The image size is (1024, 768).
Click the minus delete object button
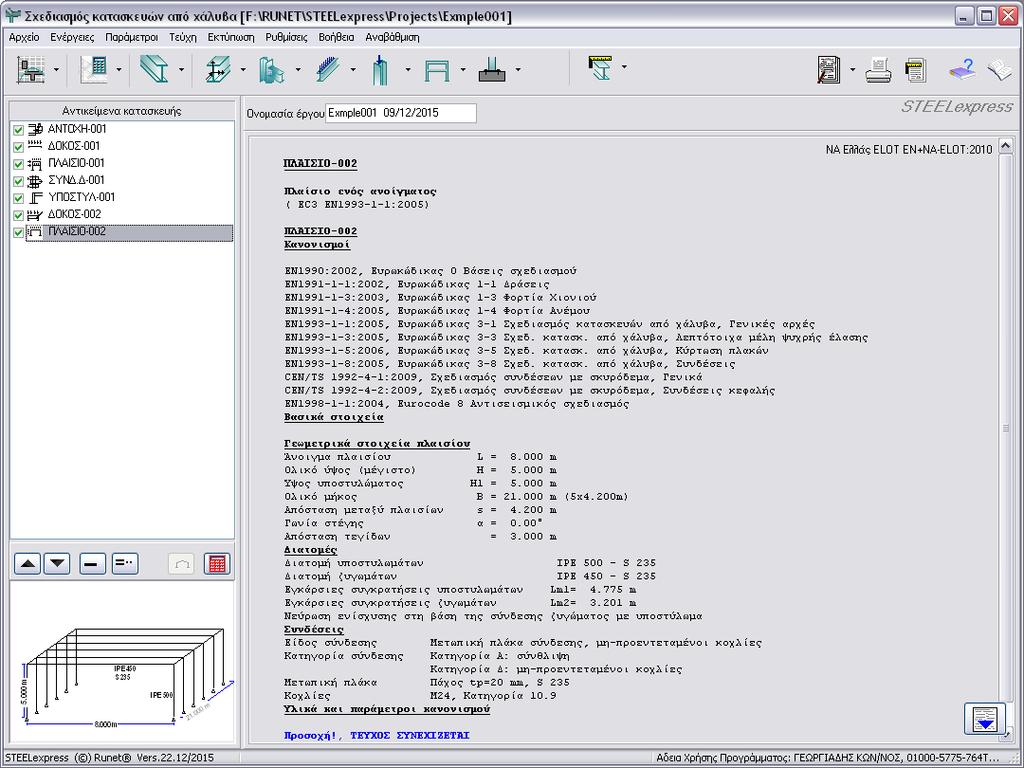(92, 564)
